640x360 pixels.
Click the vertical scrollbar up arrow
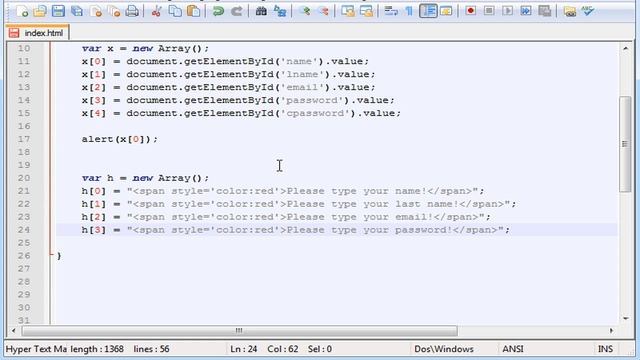(x=625, y=49)
